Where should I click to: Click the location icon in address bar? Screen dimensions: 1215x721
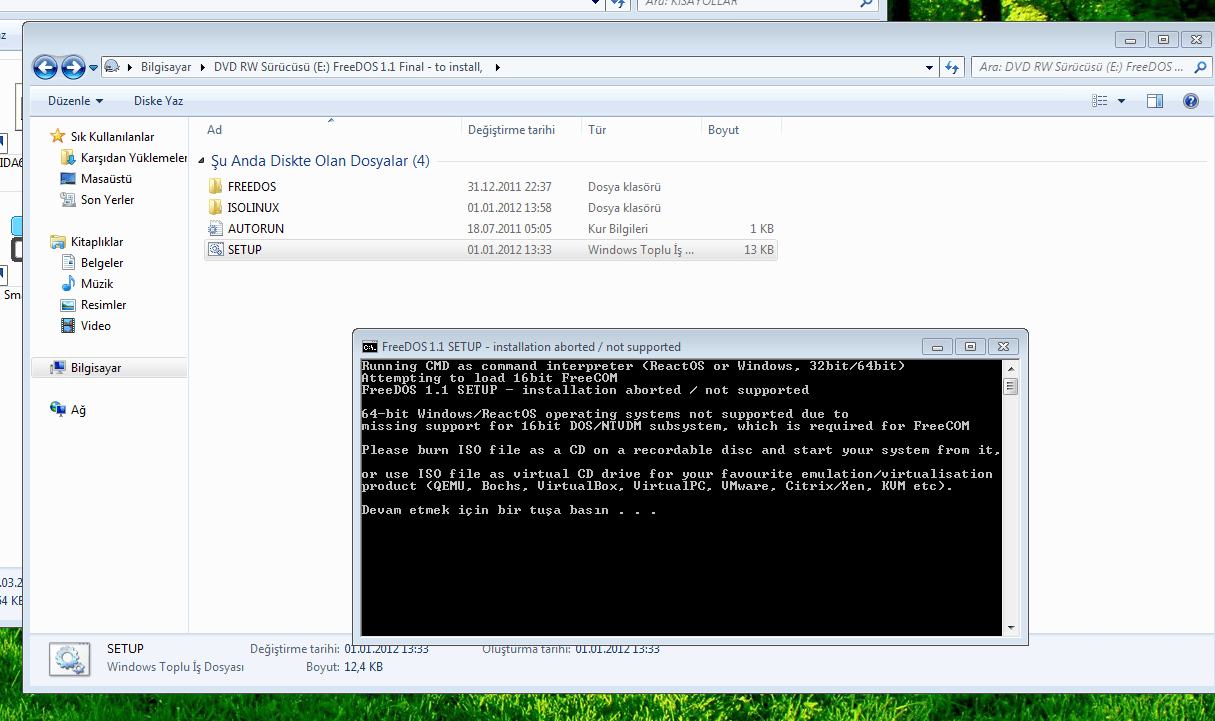pyautogui.click(x=112, y=67)
